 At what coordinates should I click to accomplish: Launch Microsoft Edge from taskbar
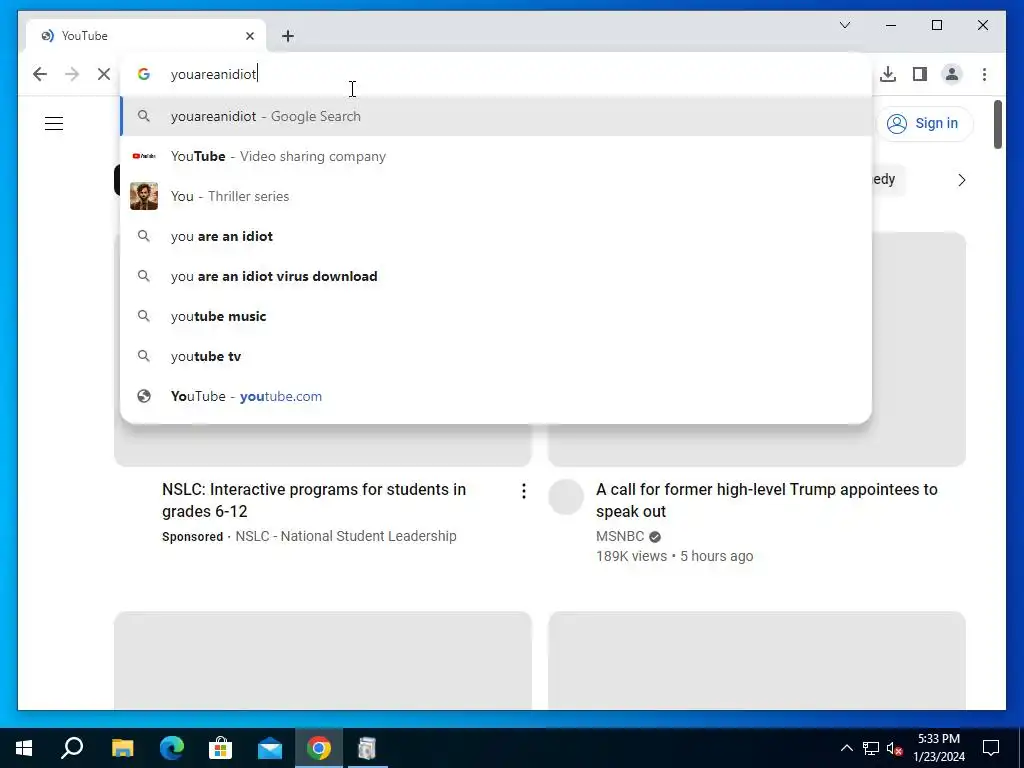click(172, 748)
